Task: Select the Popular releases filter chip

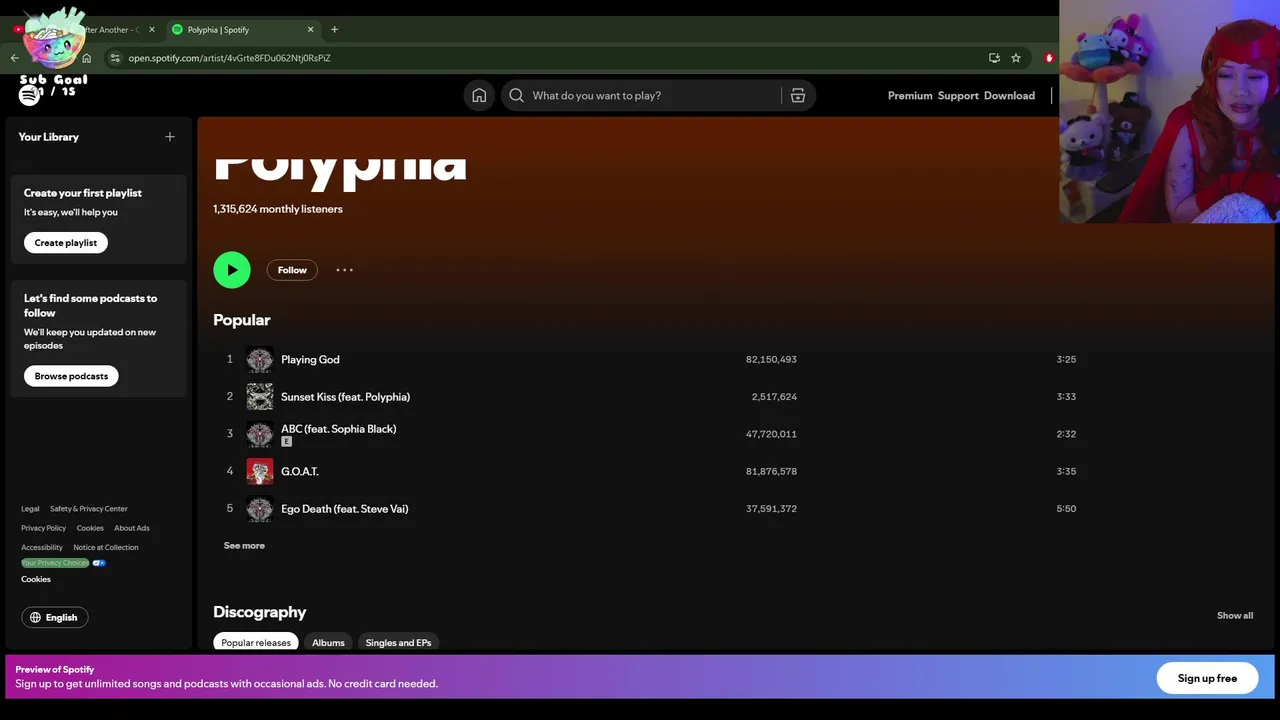Action: pyautogui.click(x=256, y=642)
